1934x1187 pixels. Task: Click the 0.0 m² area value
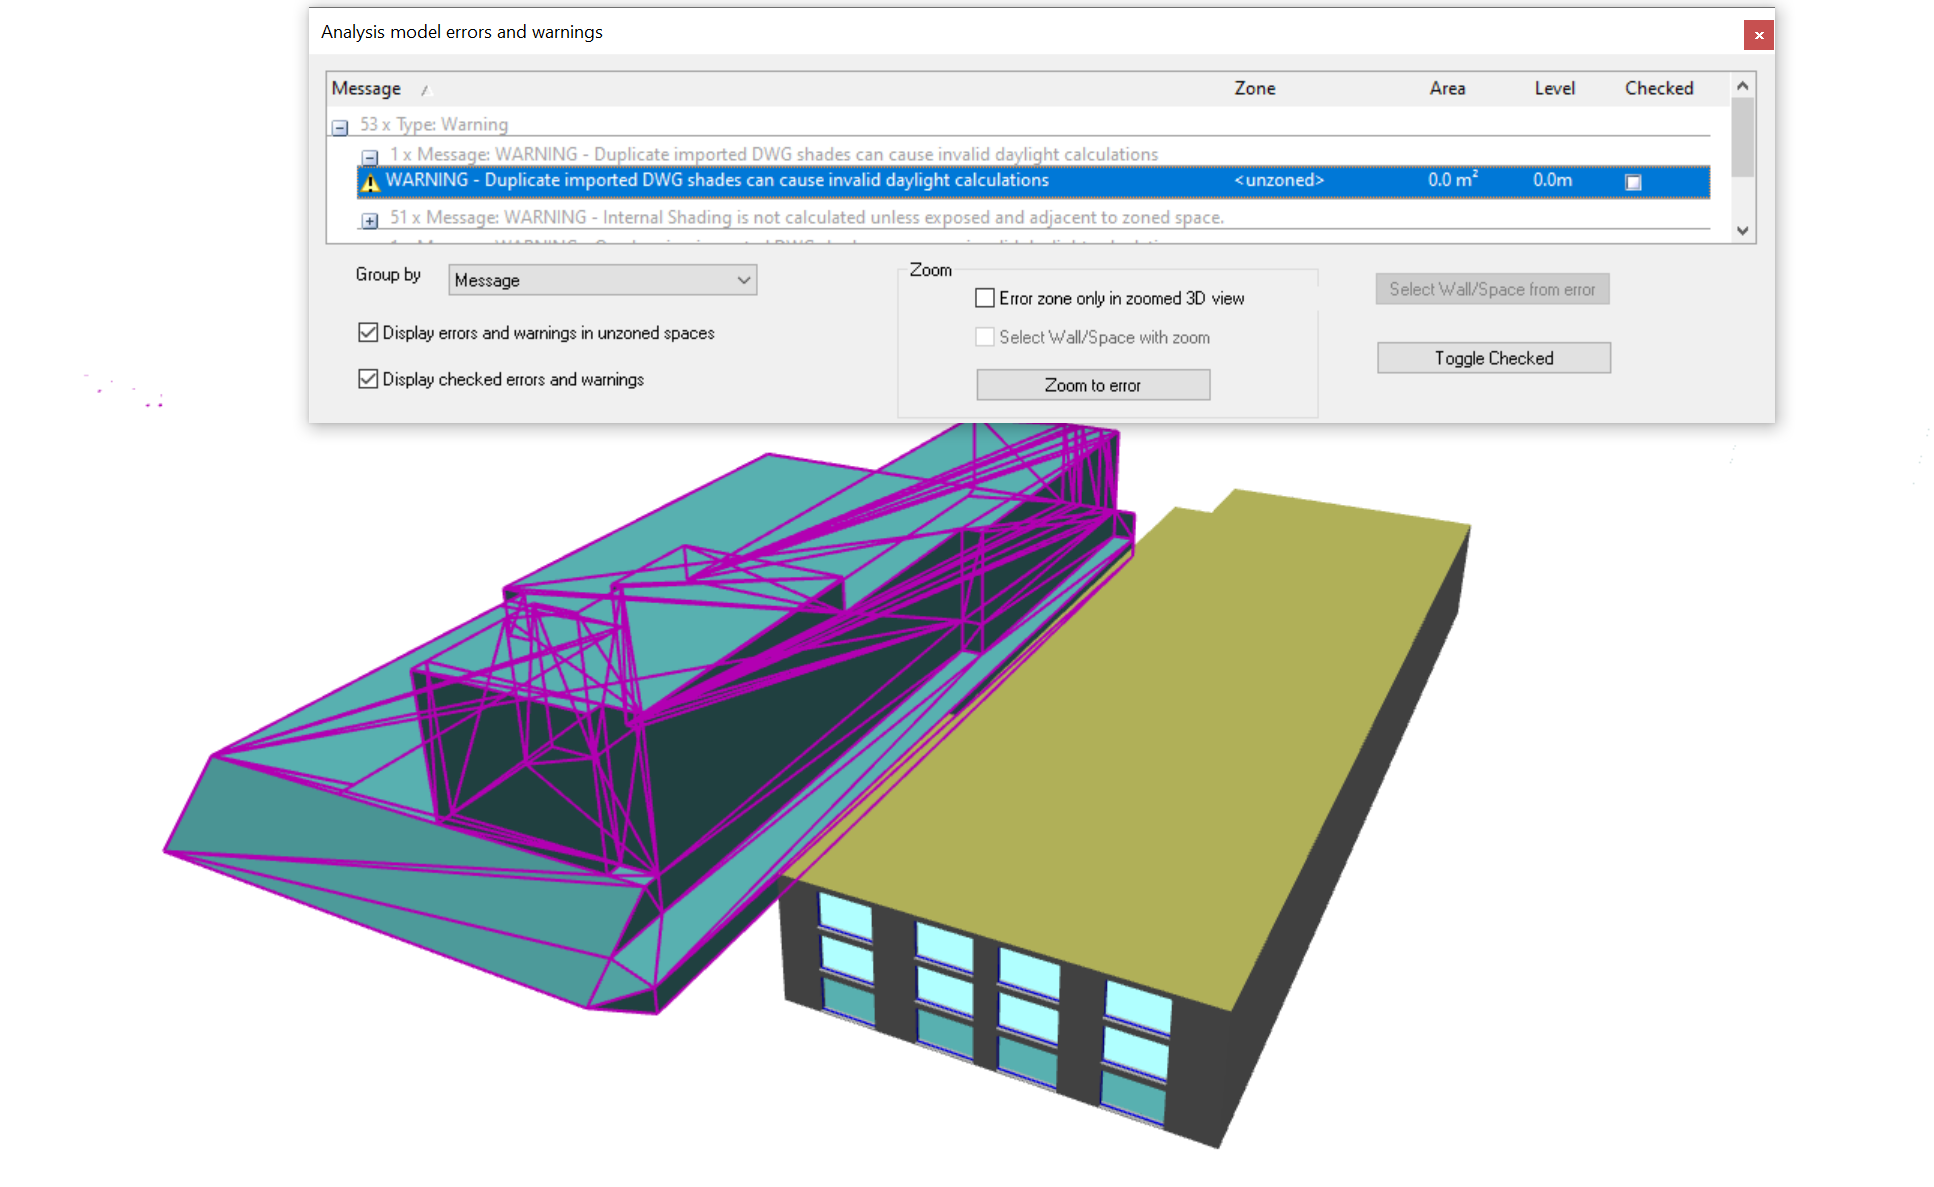click(x=1452, y=180)
